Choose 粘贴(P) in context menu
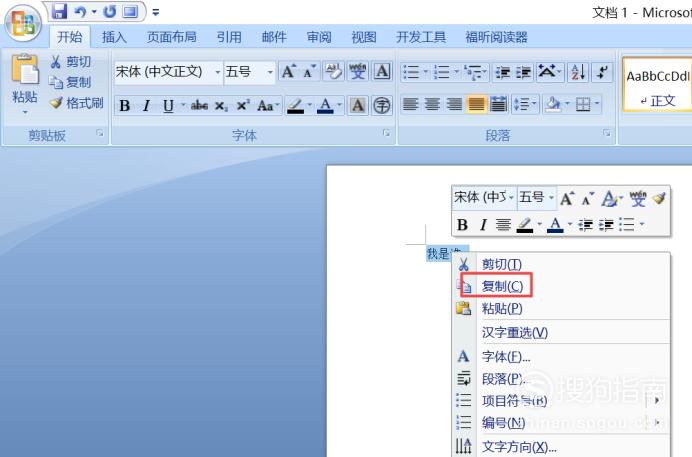 pos(561,308)
